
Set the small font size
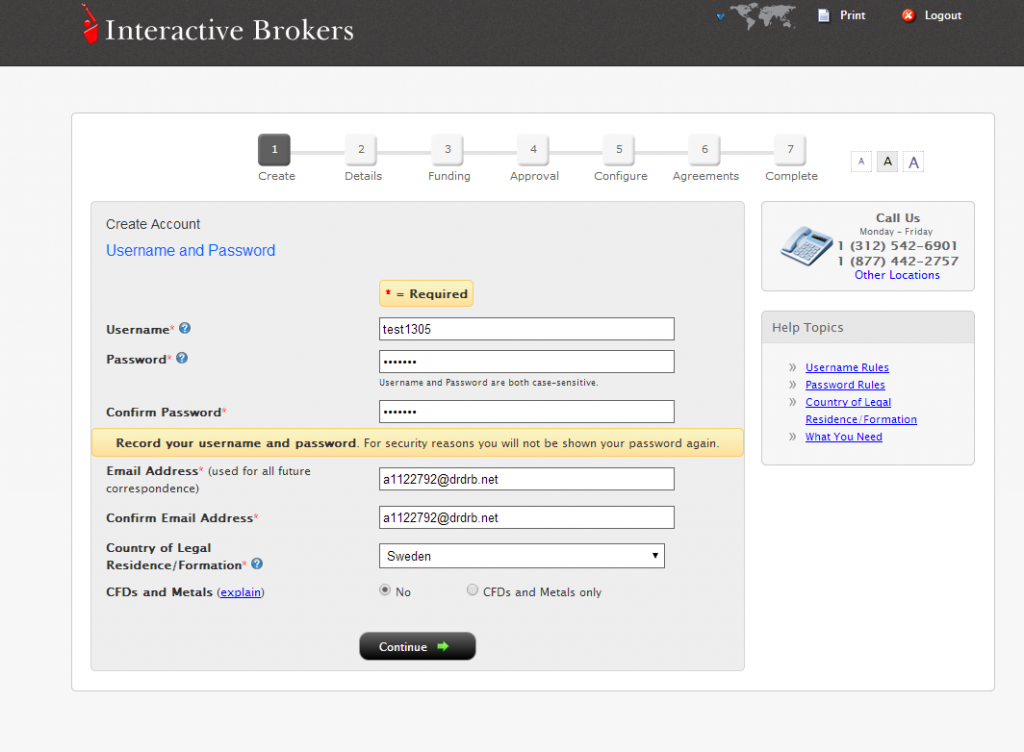tap(861, 161)
